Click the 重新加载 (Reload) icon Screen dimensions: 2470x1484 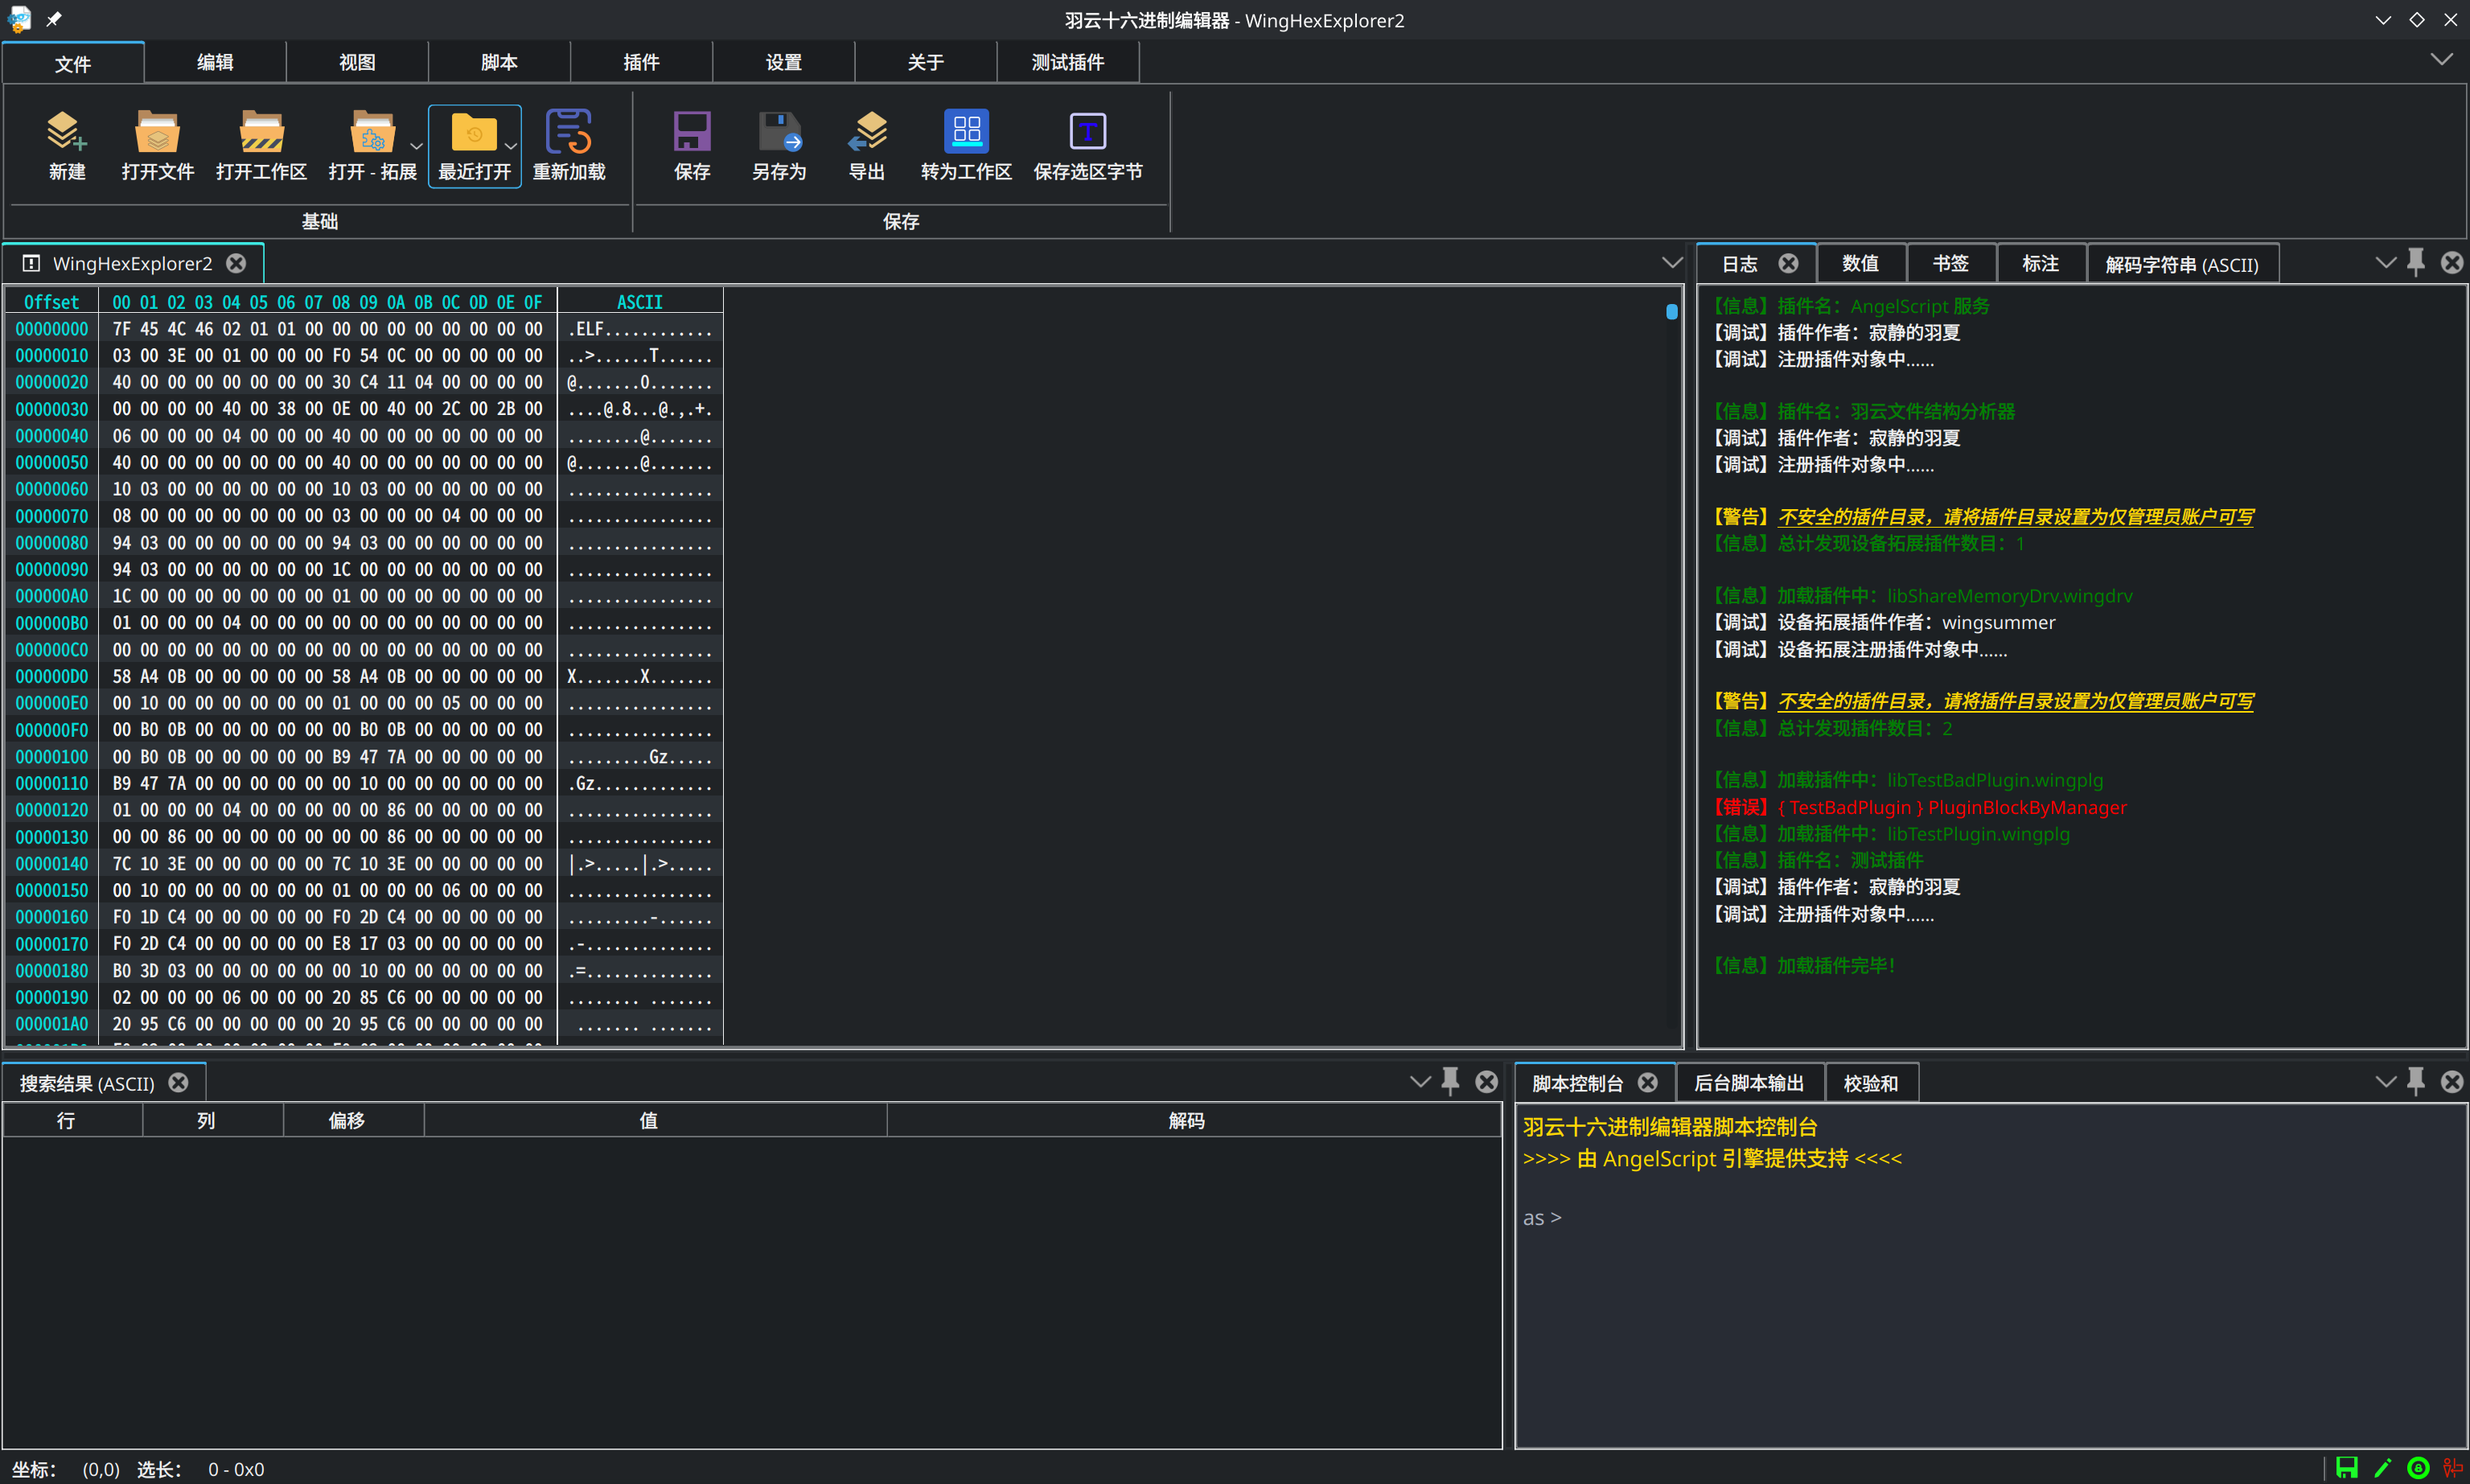[x=569, y=132]
